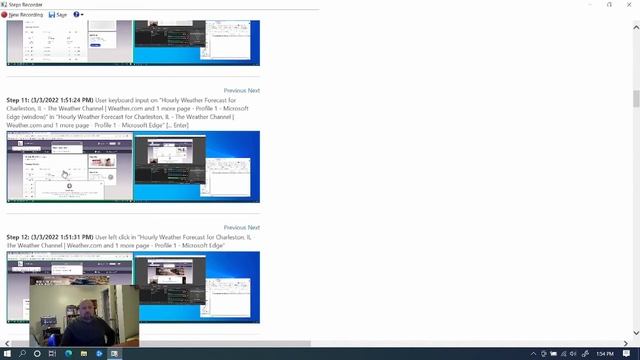The image size is (640, 360).
Task: Click the vertical scrollbar down arrow
Action: pos(636,333)
